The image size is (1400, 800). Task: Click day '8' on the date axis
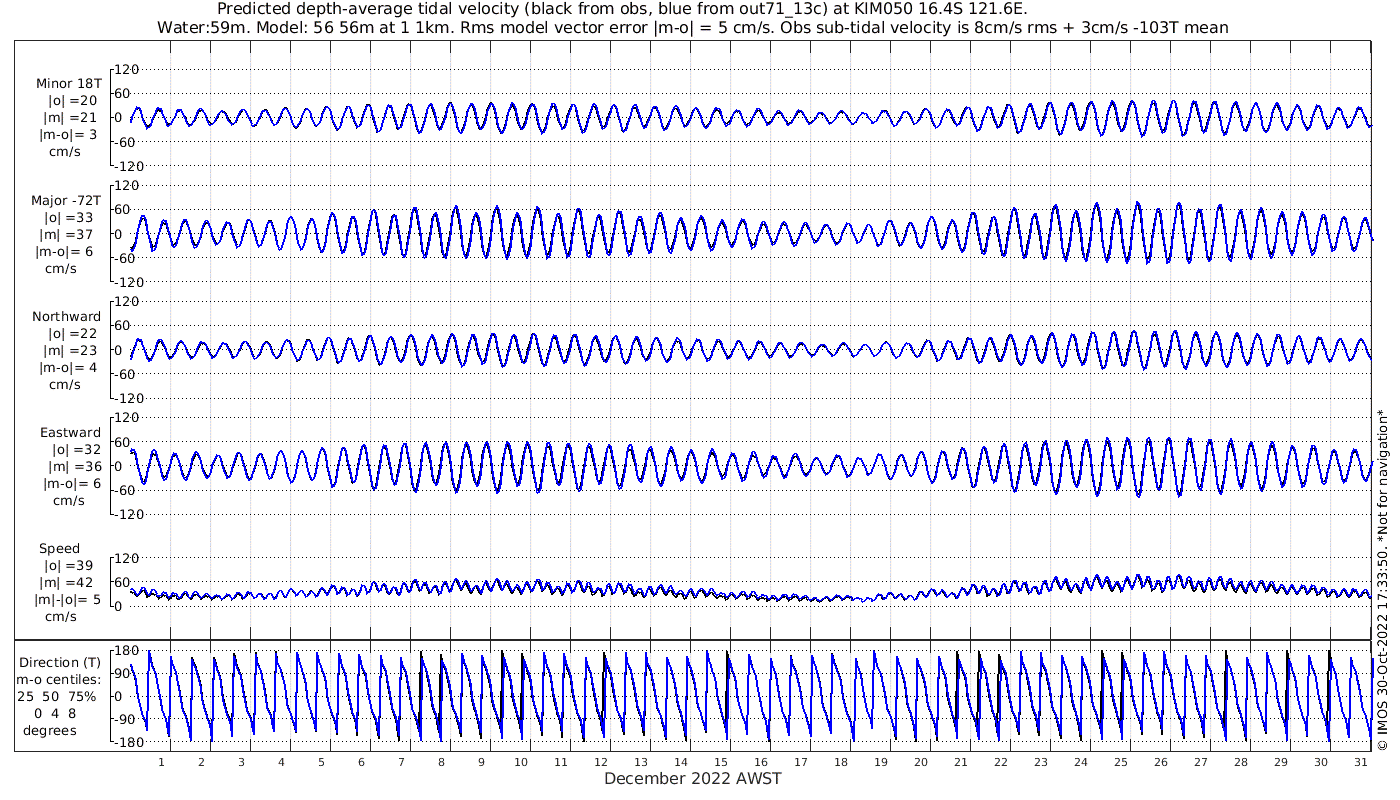[x=441, y=762]
